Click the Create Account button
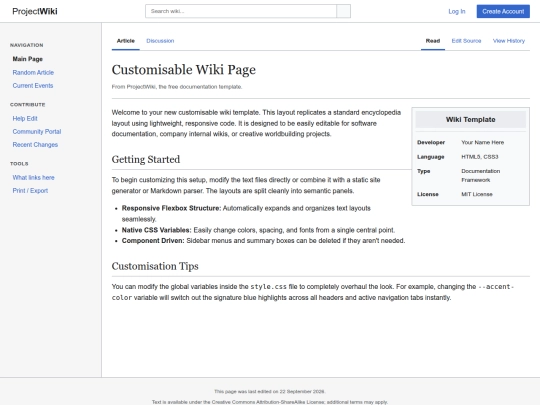 [x=503, y=11]
